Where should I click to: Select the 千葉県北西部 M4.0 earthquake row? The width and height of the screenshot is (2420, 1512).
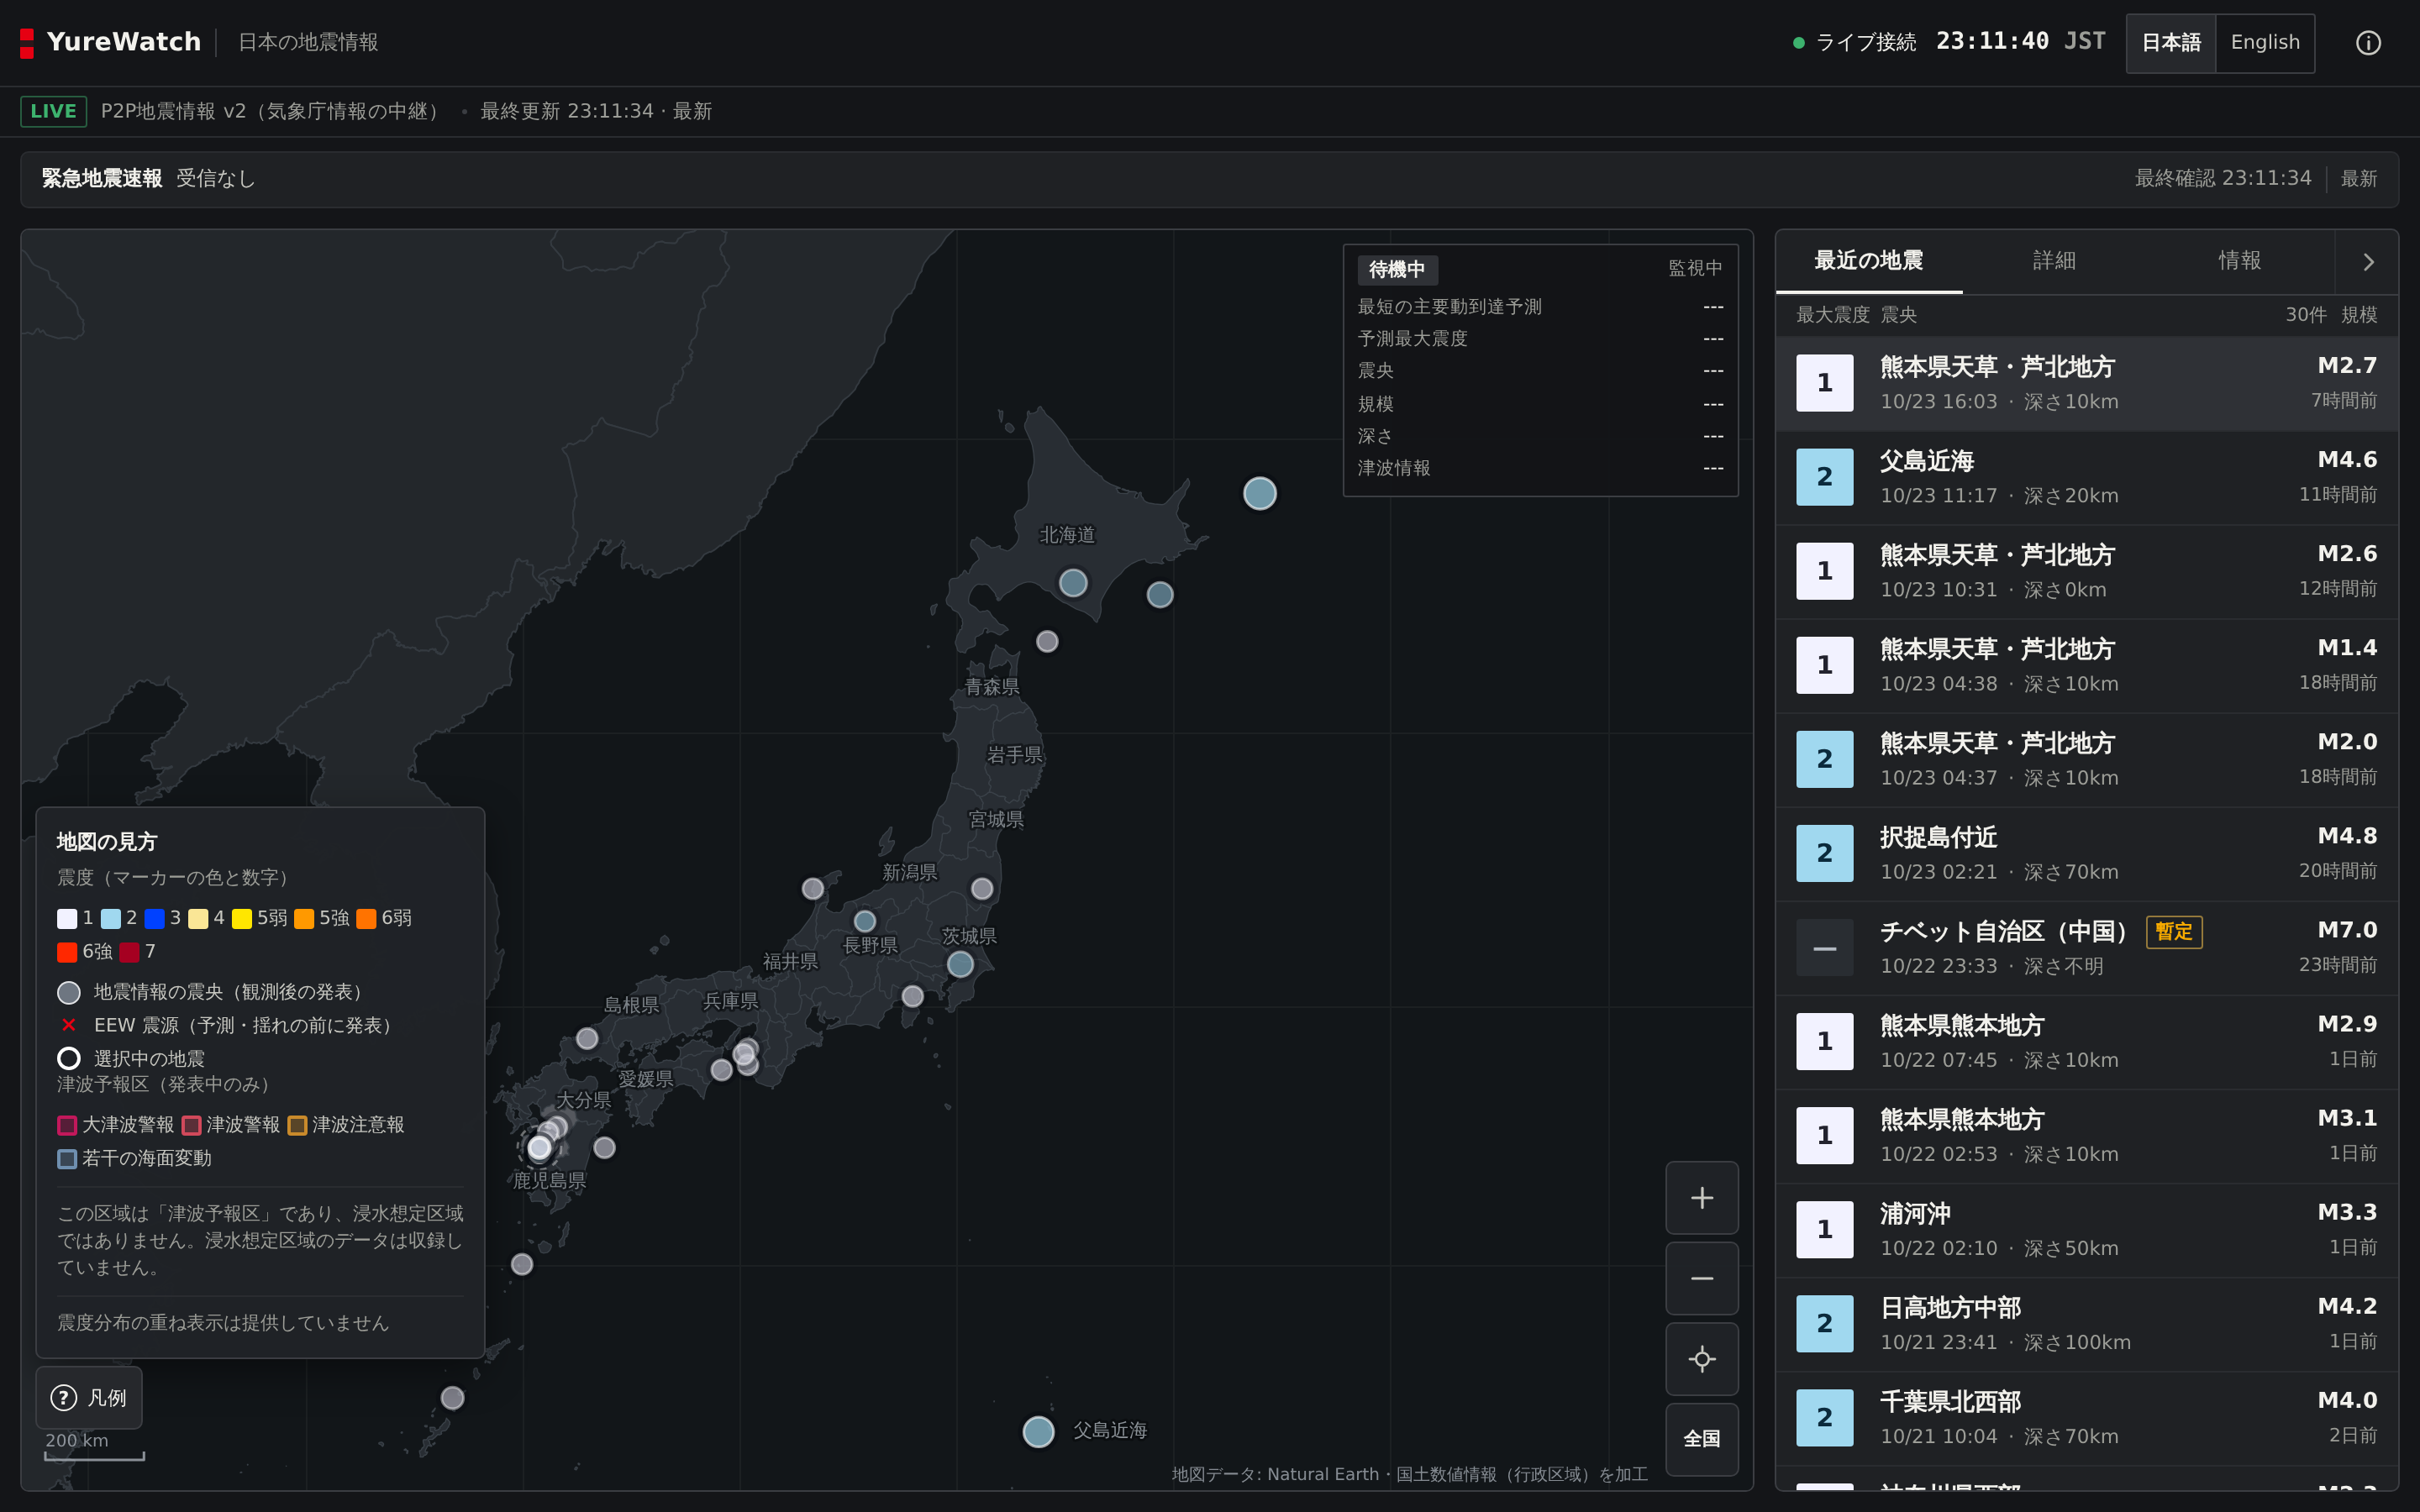point(2086,1417)
